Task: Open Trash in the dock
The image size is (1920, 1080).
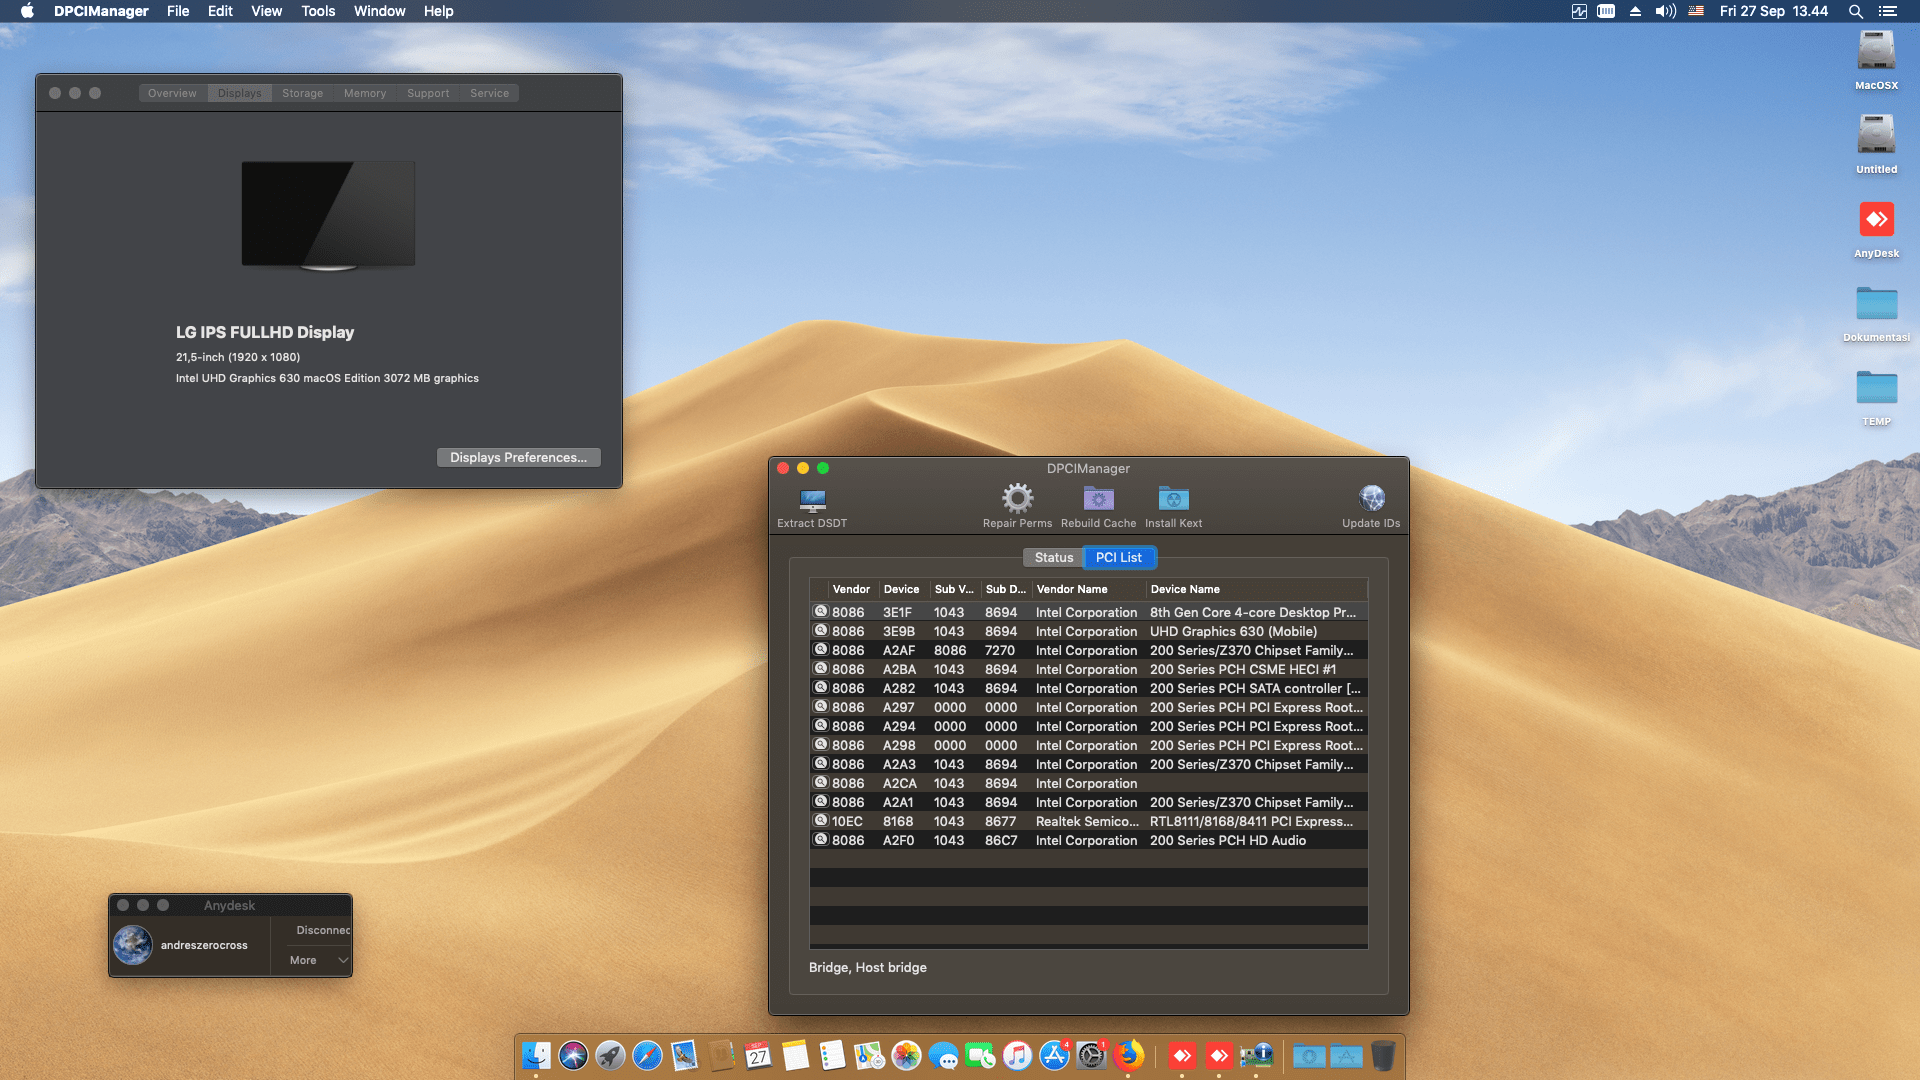Action: 1383,1055
